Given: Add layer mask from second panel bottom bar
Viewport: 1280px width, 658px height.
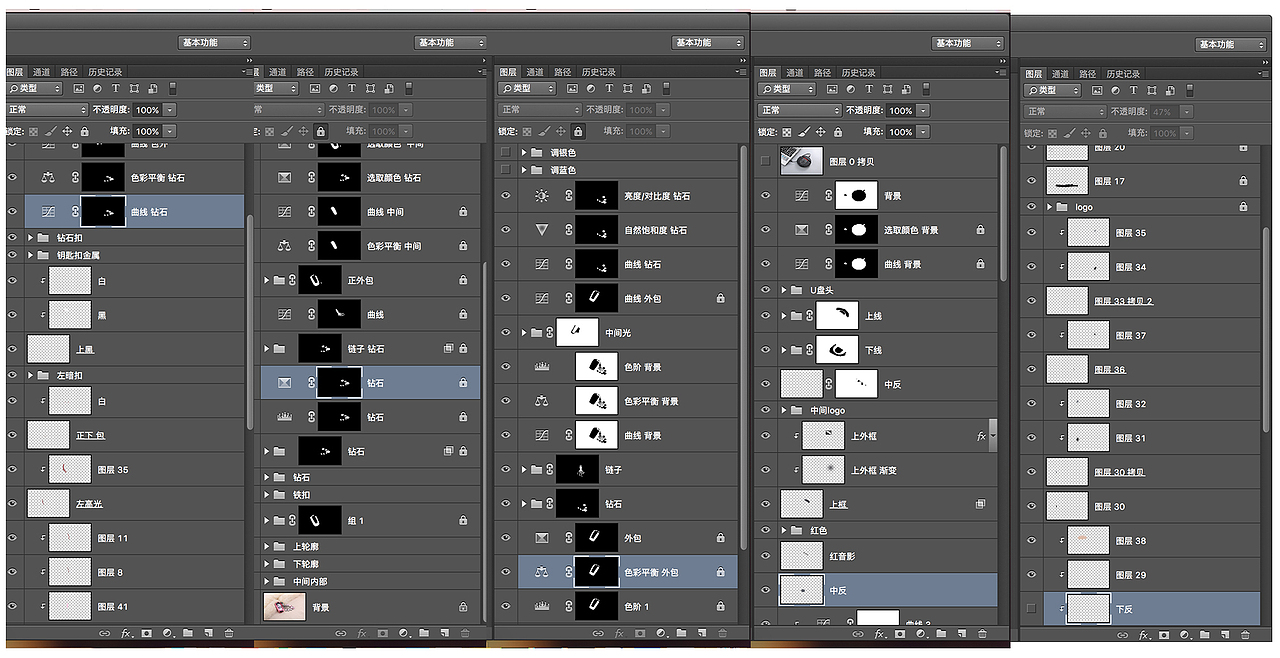Looking at the screenshot, I should coord(384,633).
